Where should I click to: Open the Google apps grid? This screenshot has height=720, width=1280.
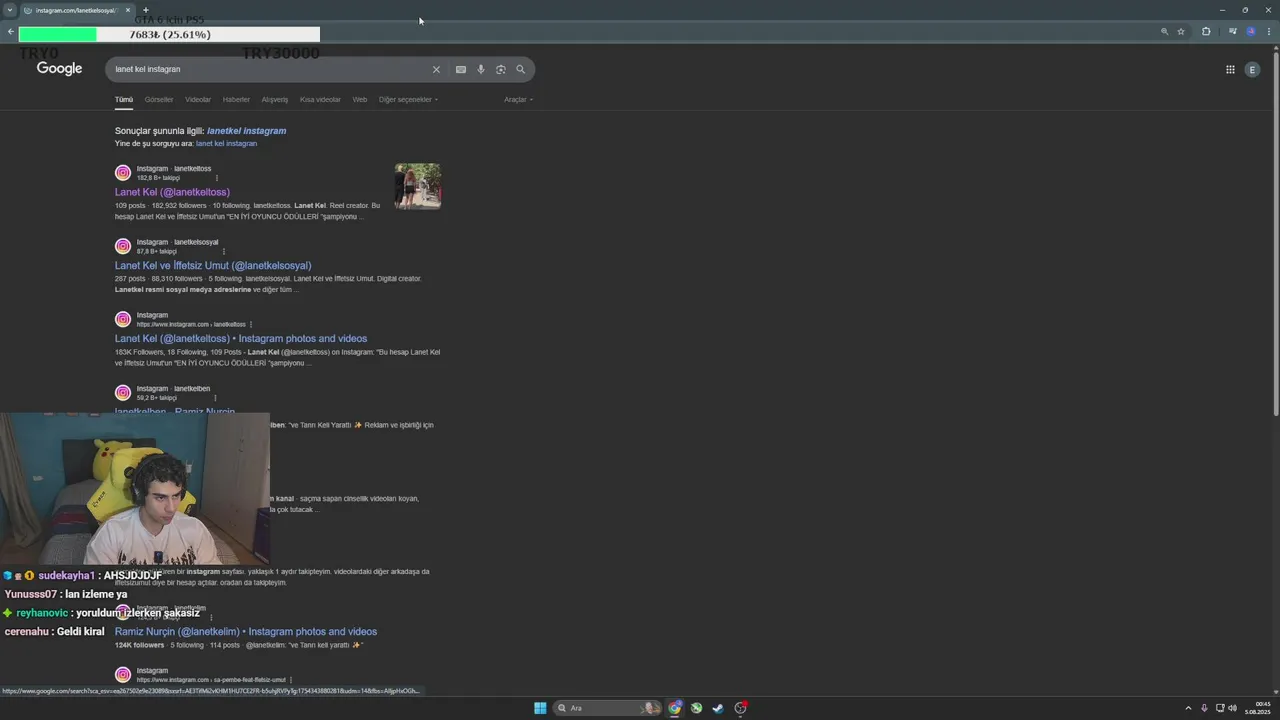pos(1230,70)
